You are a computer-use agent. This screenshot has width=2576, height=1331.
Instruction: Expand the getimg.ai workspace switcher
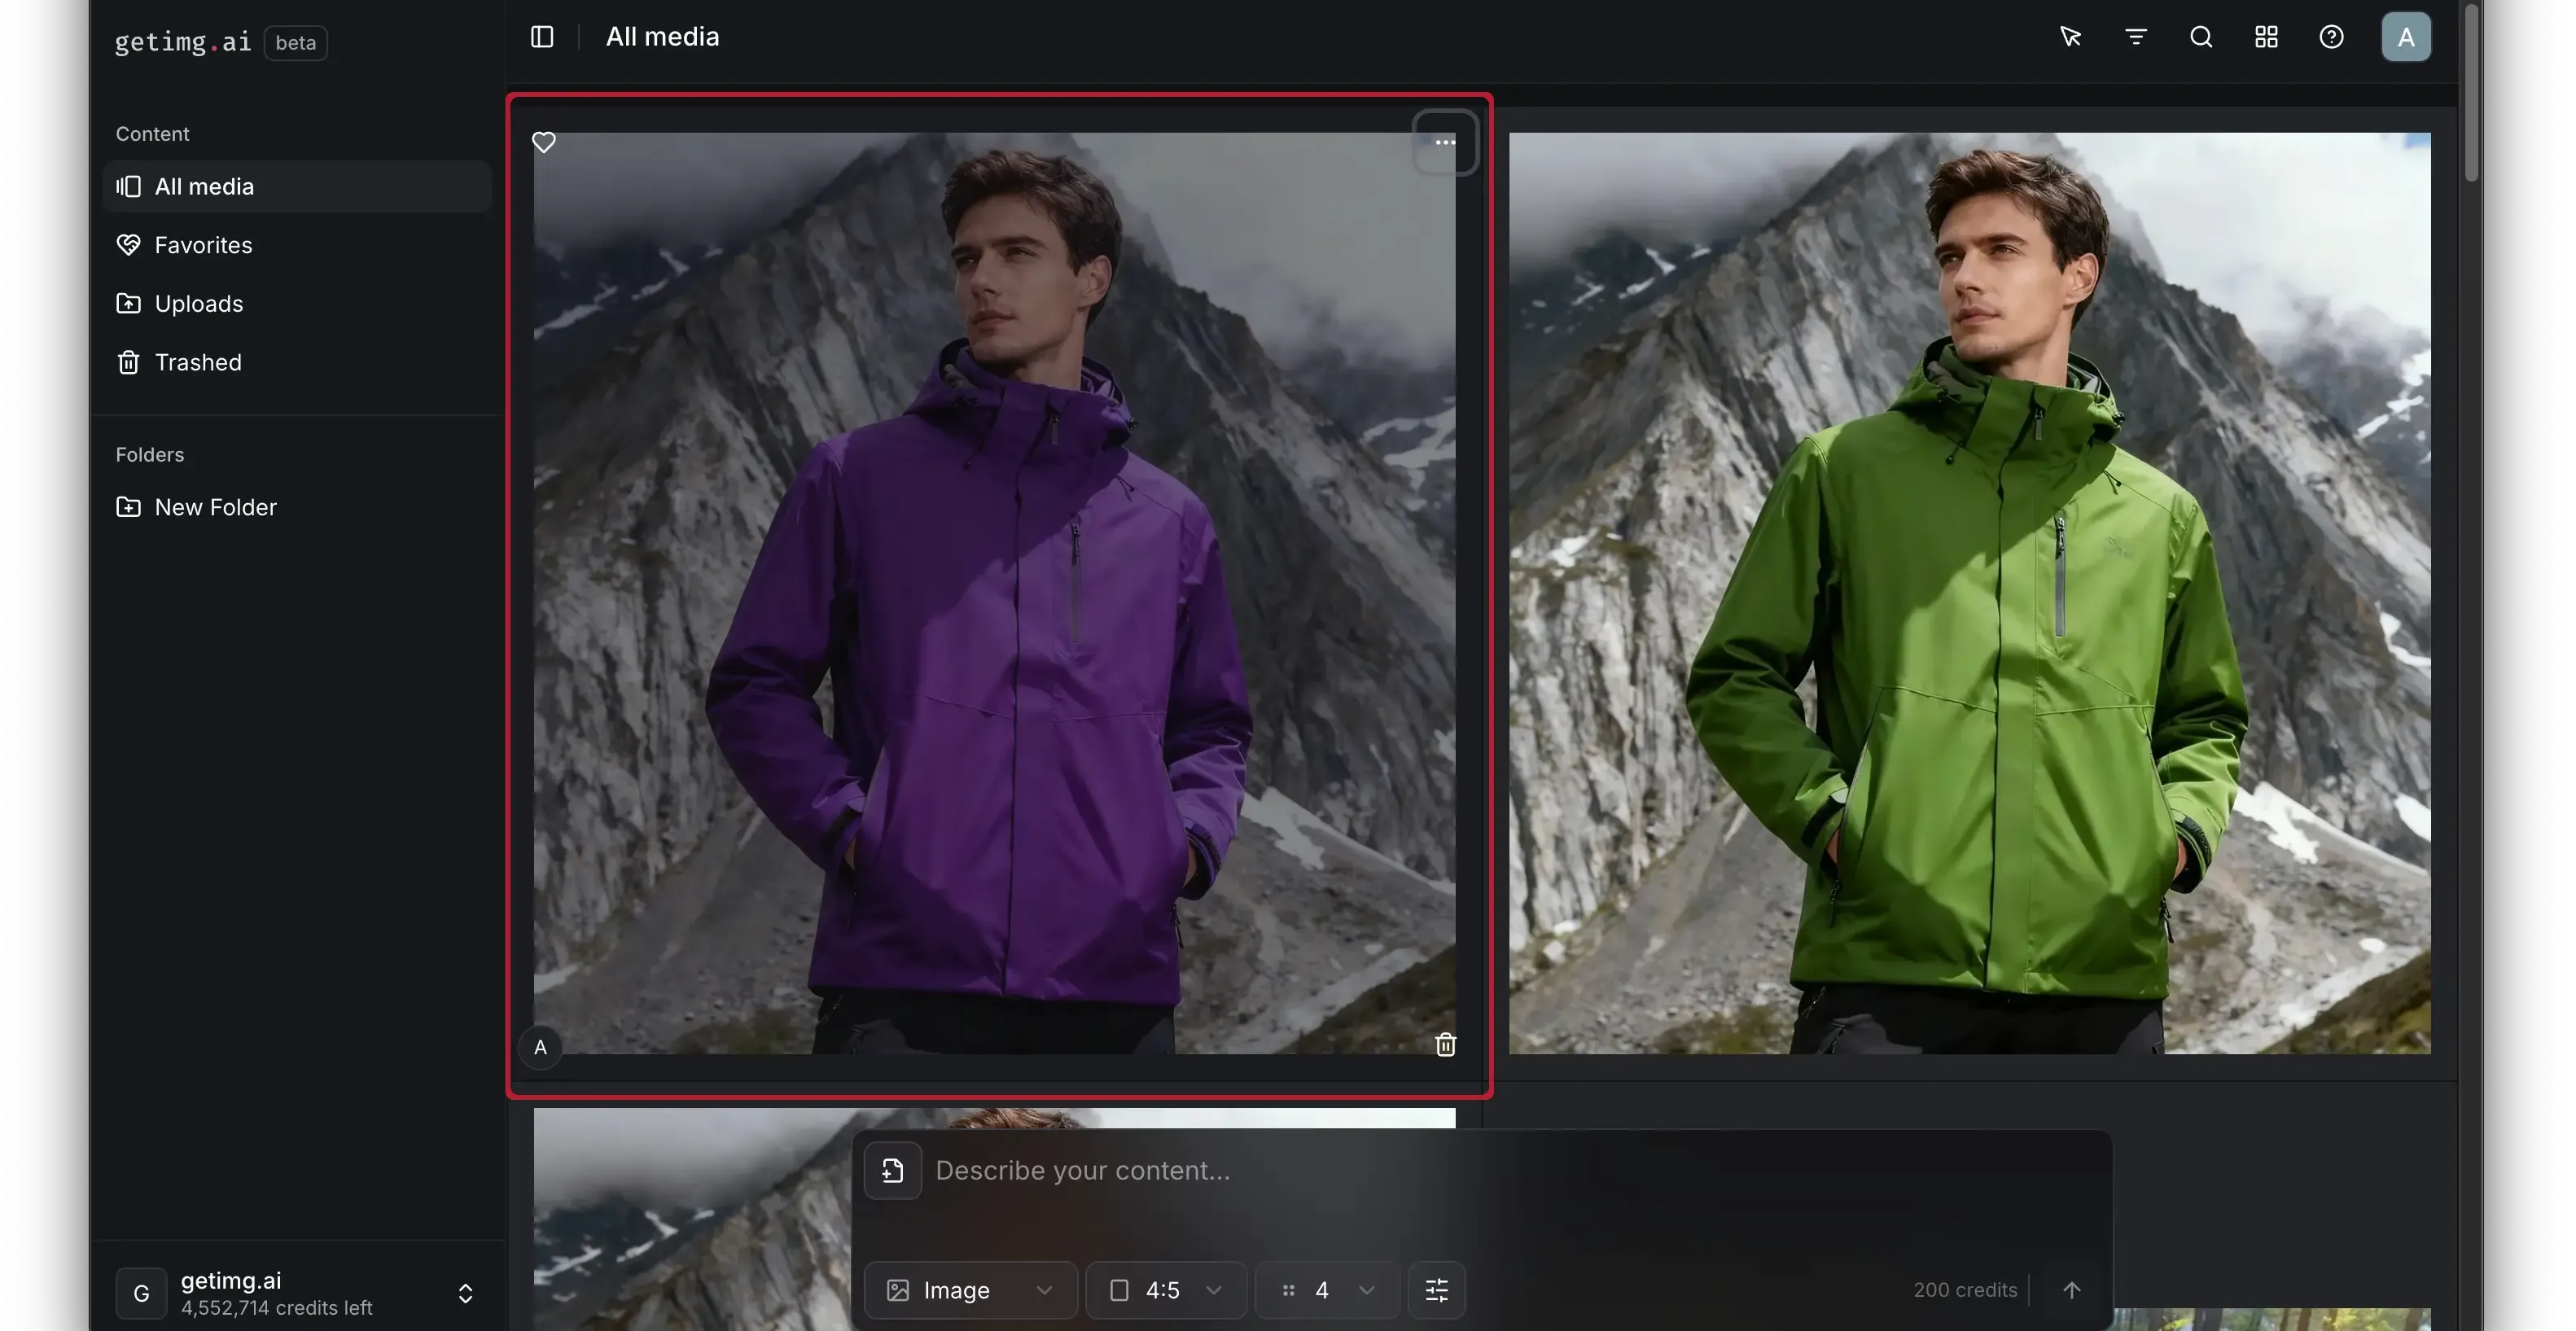pos(465,1293)
